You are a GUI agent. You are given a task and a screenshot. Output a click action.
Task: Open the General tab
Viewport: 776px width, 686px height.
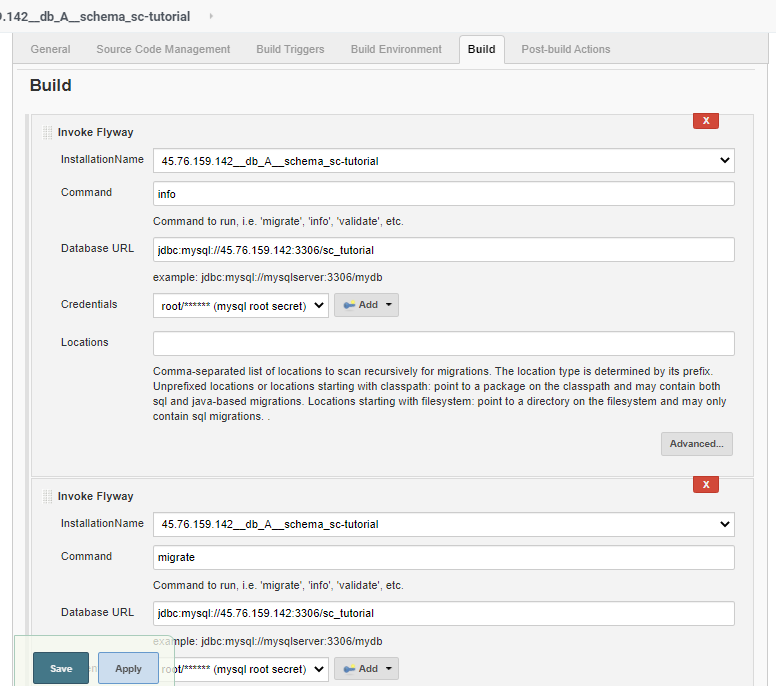[50, 49]
